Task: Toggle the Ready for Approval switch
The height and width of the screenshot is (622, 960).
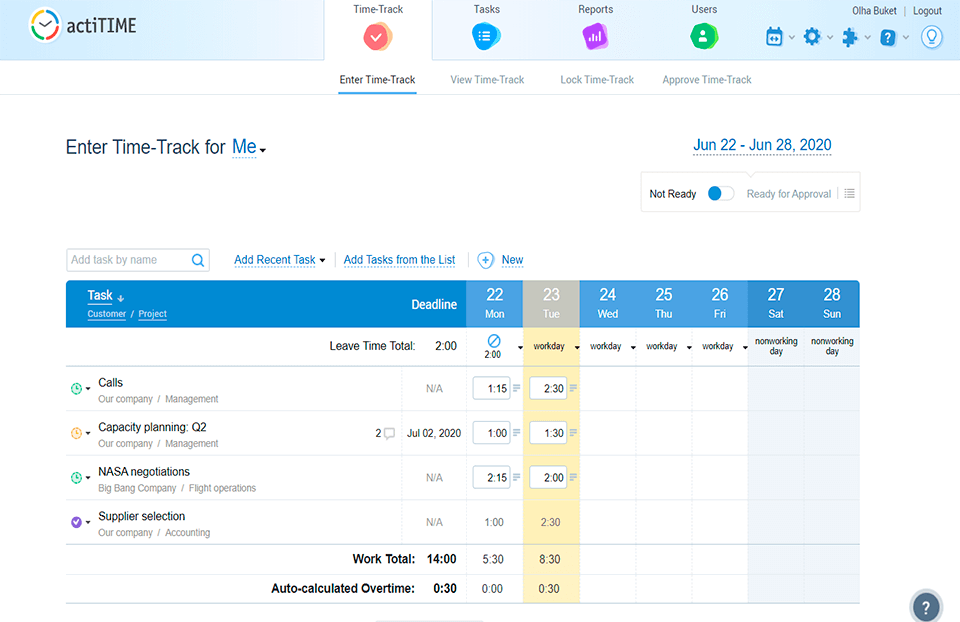Action: (720, 194)
